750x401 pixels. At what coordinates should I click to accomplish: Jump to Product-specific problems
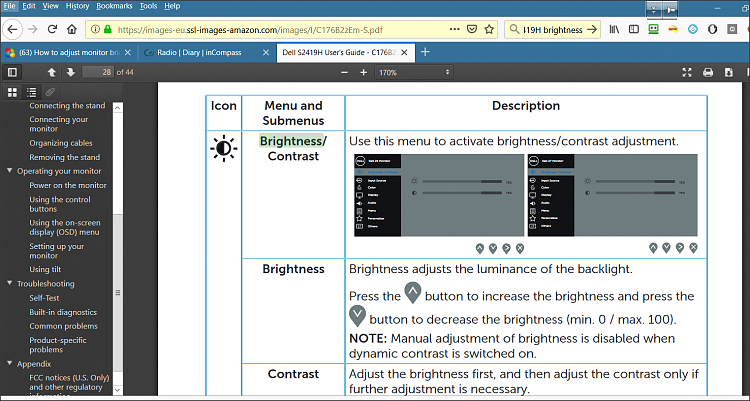click(58, 345)
